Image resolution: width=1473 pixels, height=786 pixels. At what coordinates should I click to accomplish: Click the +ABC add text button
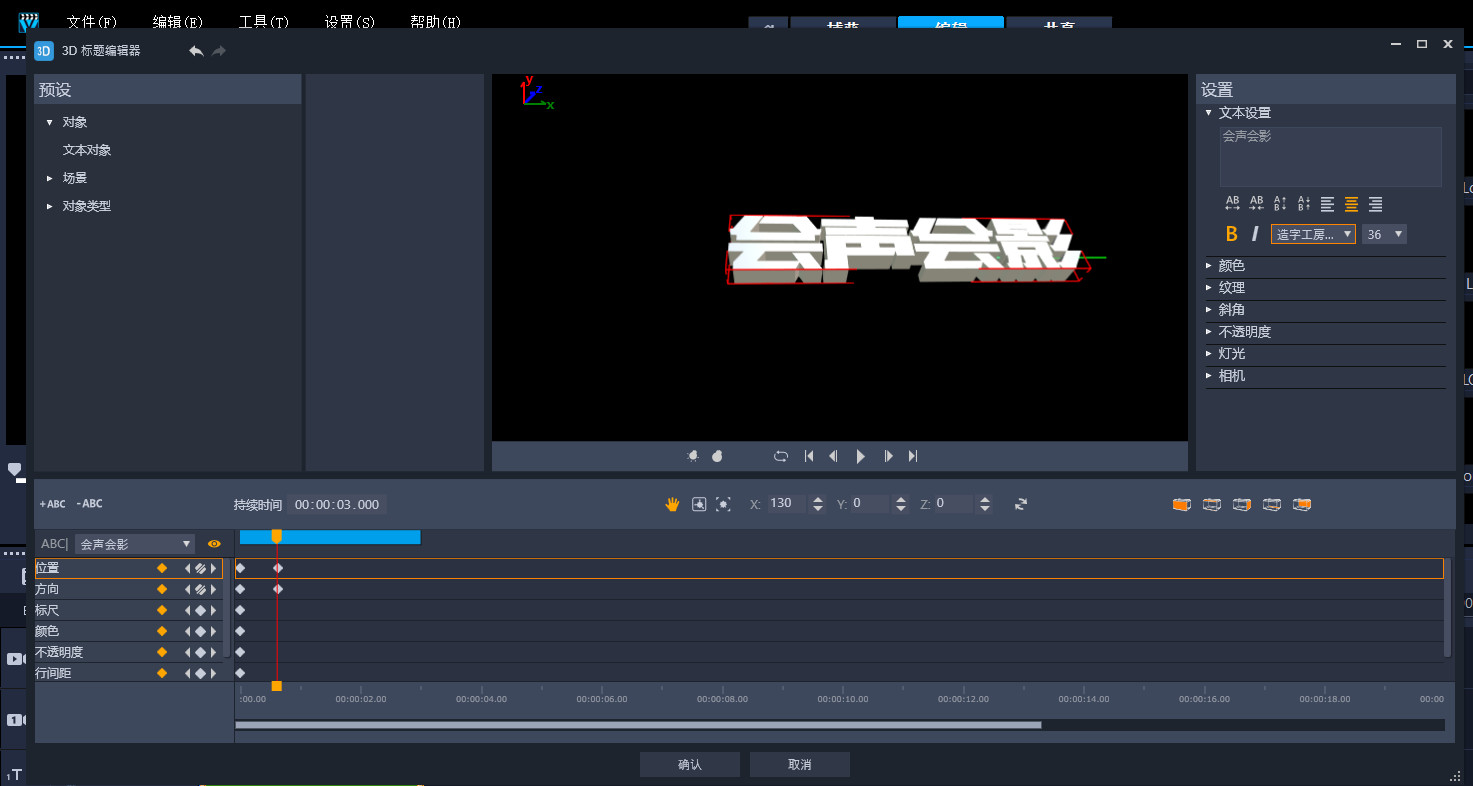52,504
